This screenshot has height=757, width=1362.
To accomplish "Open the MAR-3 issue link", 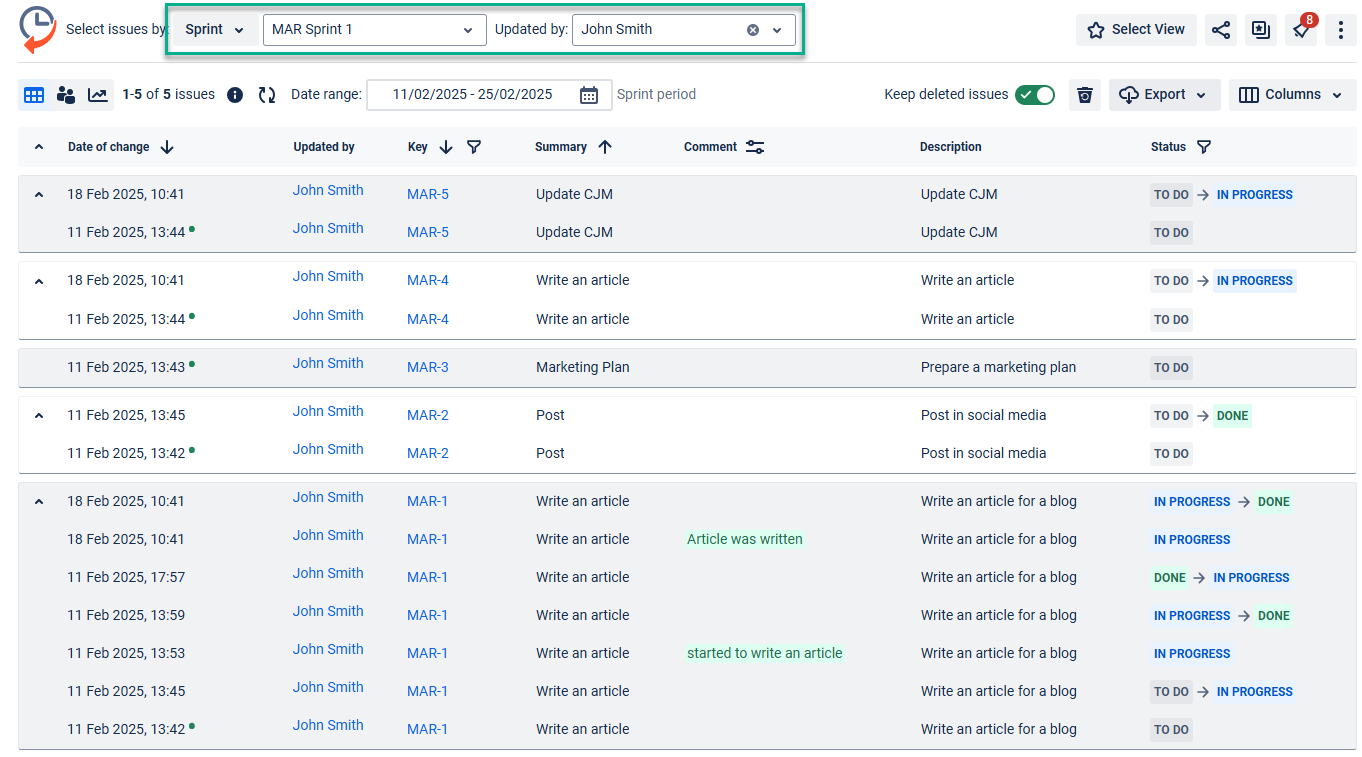I will (427, 367).
